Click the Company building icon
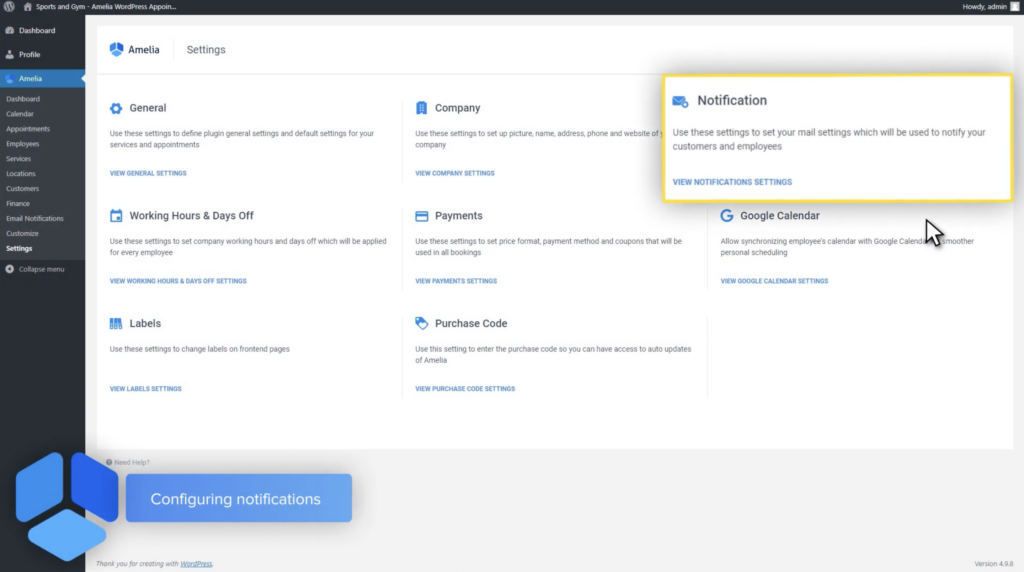1024x572 pixels. 421,108
